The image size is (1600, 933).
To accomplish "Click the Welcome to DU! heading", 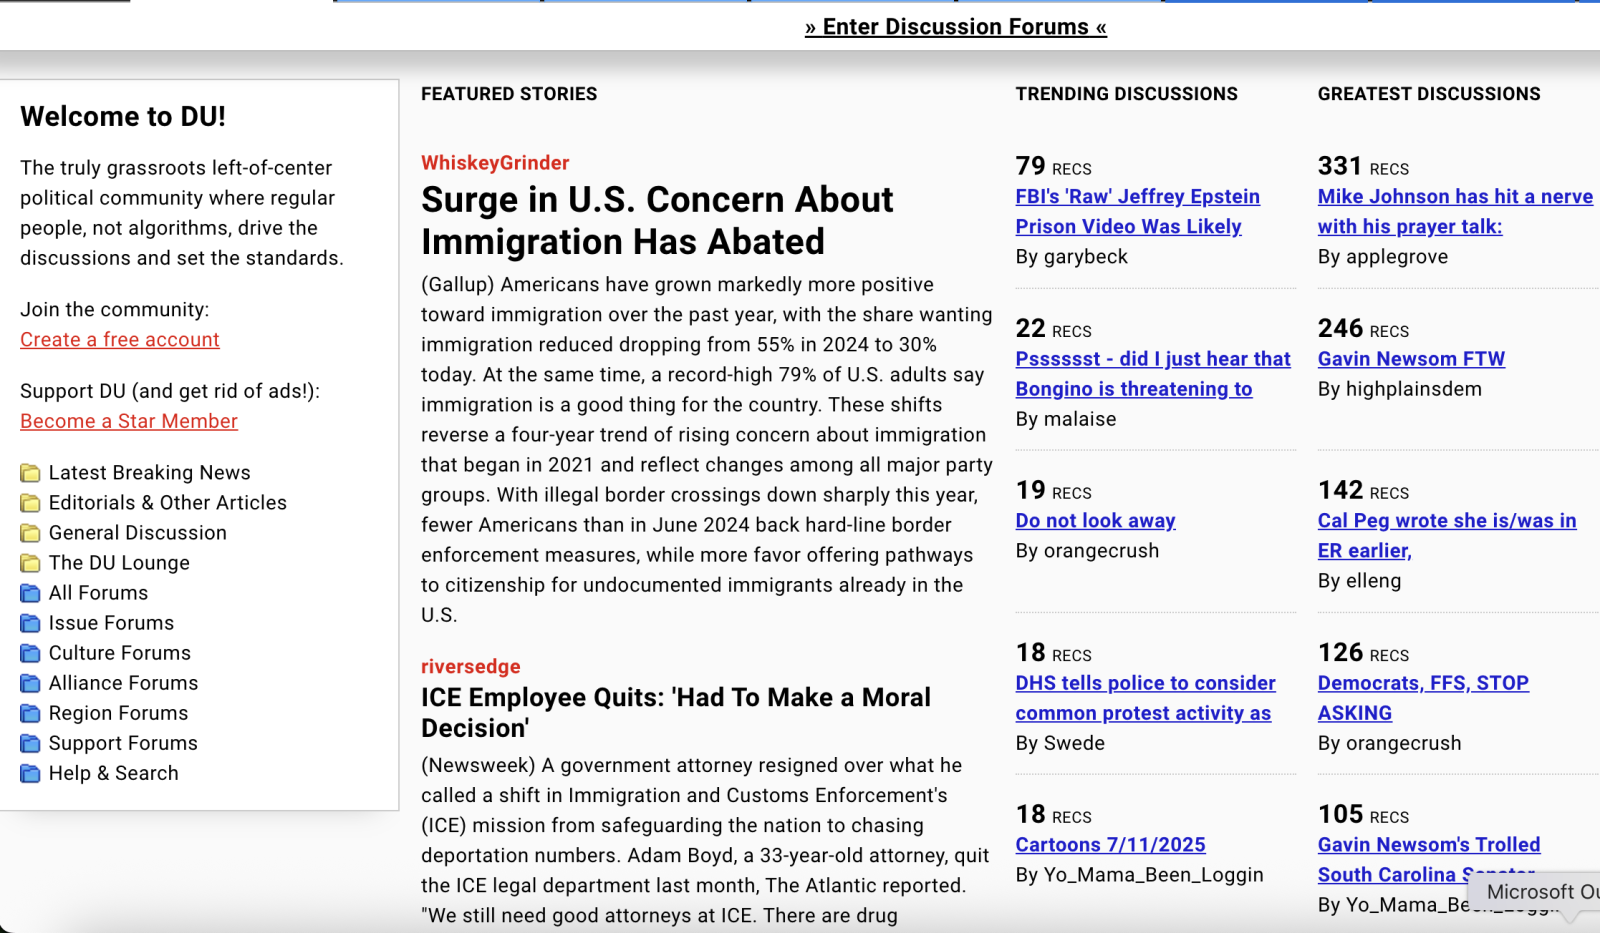I will click(x=123, y=117).
